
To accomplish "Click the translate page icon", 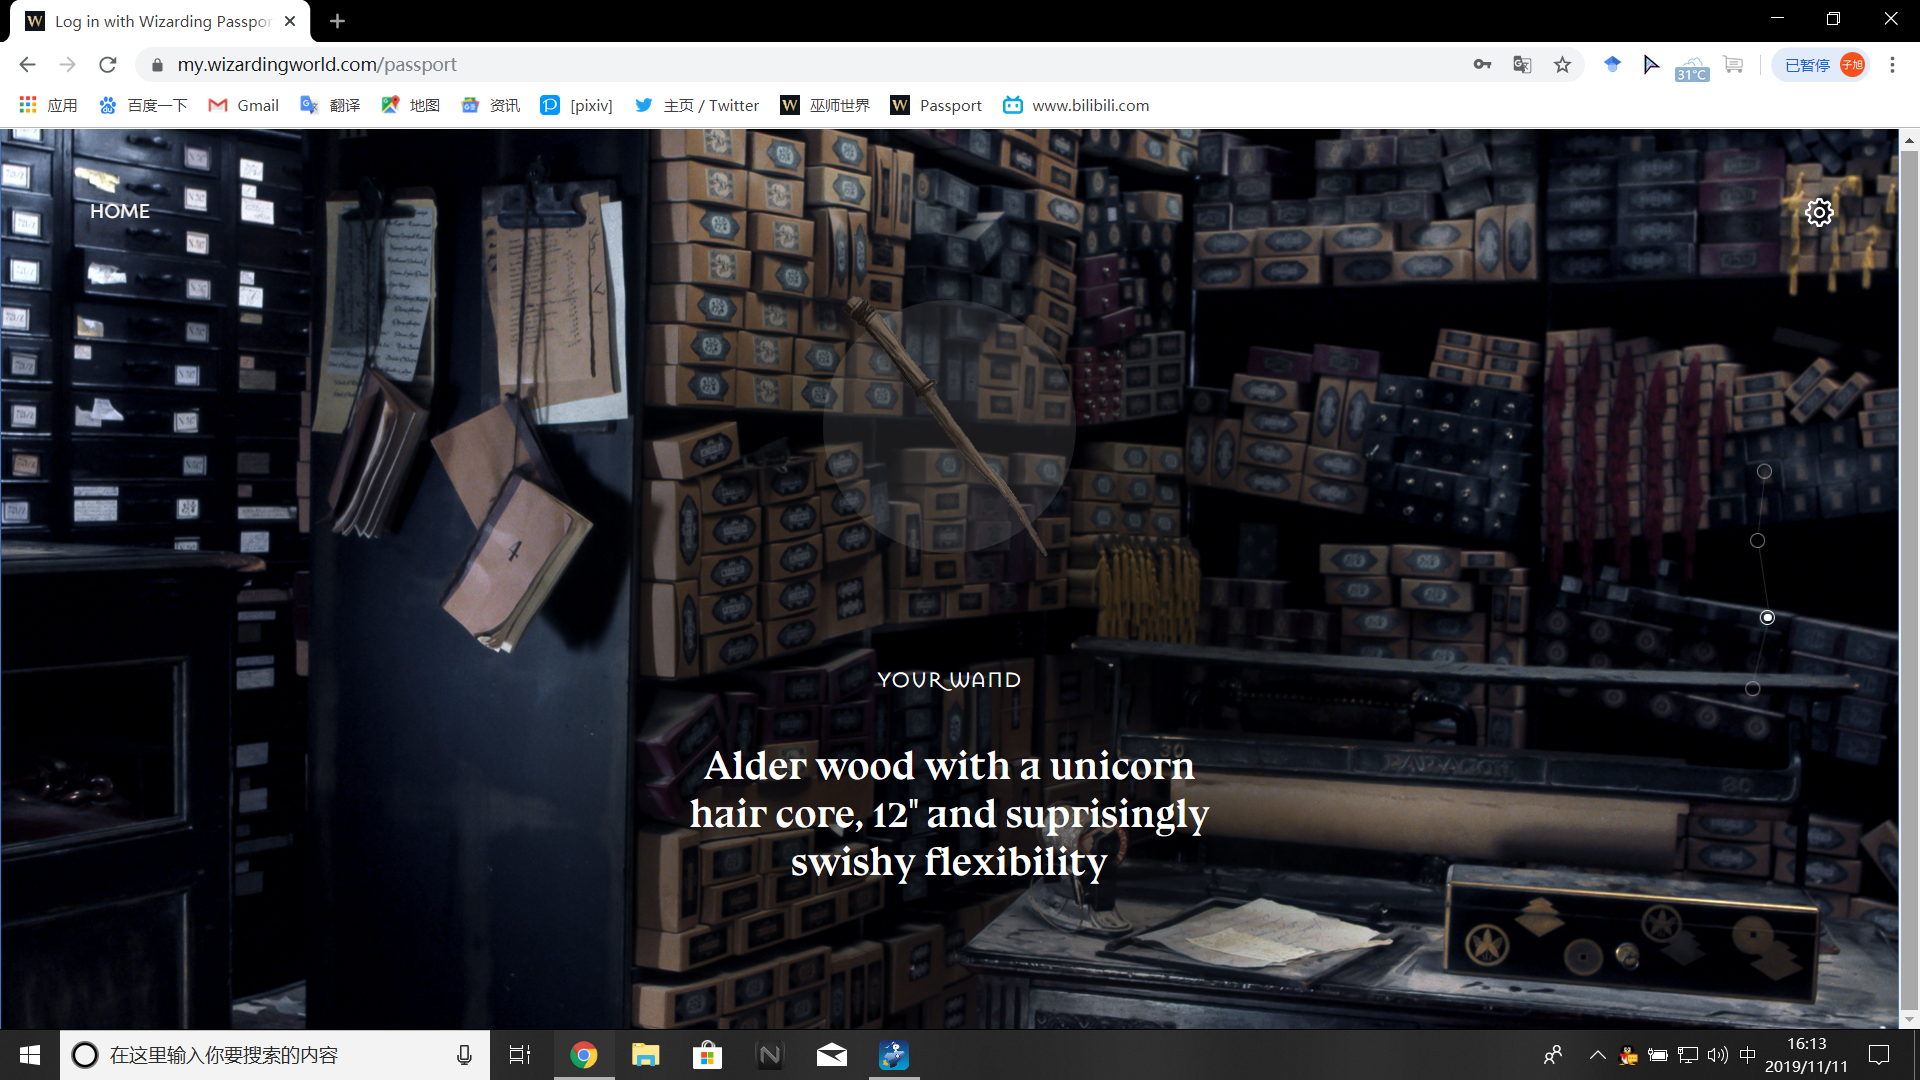I will pos(1522,65).
